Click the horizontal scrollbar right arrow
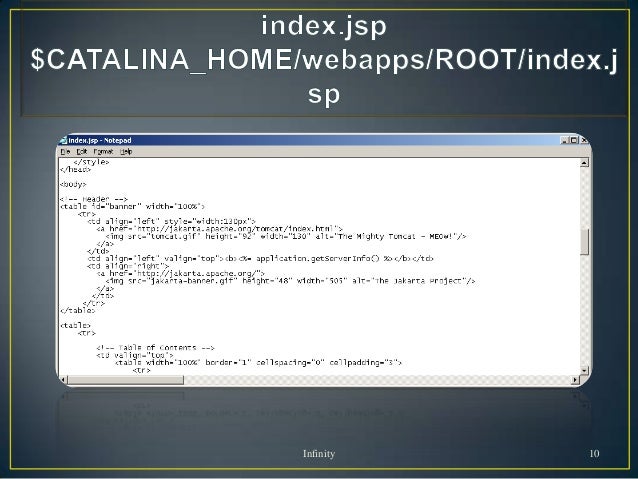Viewport: 638px width, 479px height. [575, 380]
